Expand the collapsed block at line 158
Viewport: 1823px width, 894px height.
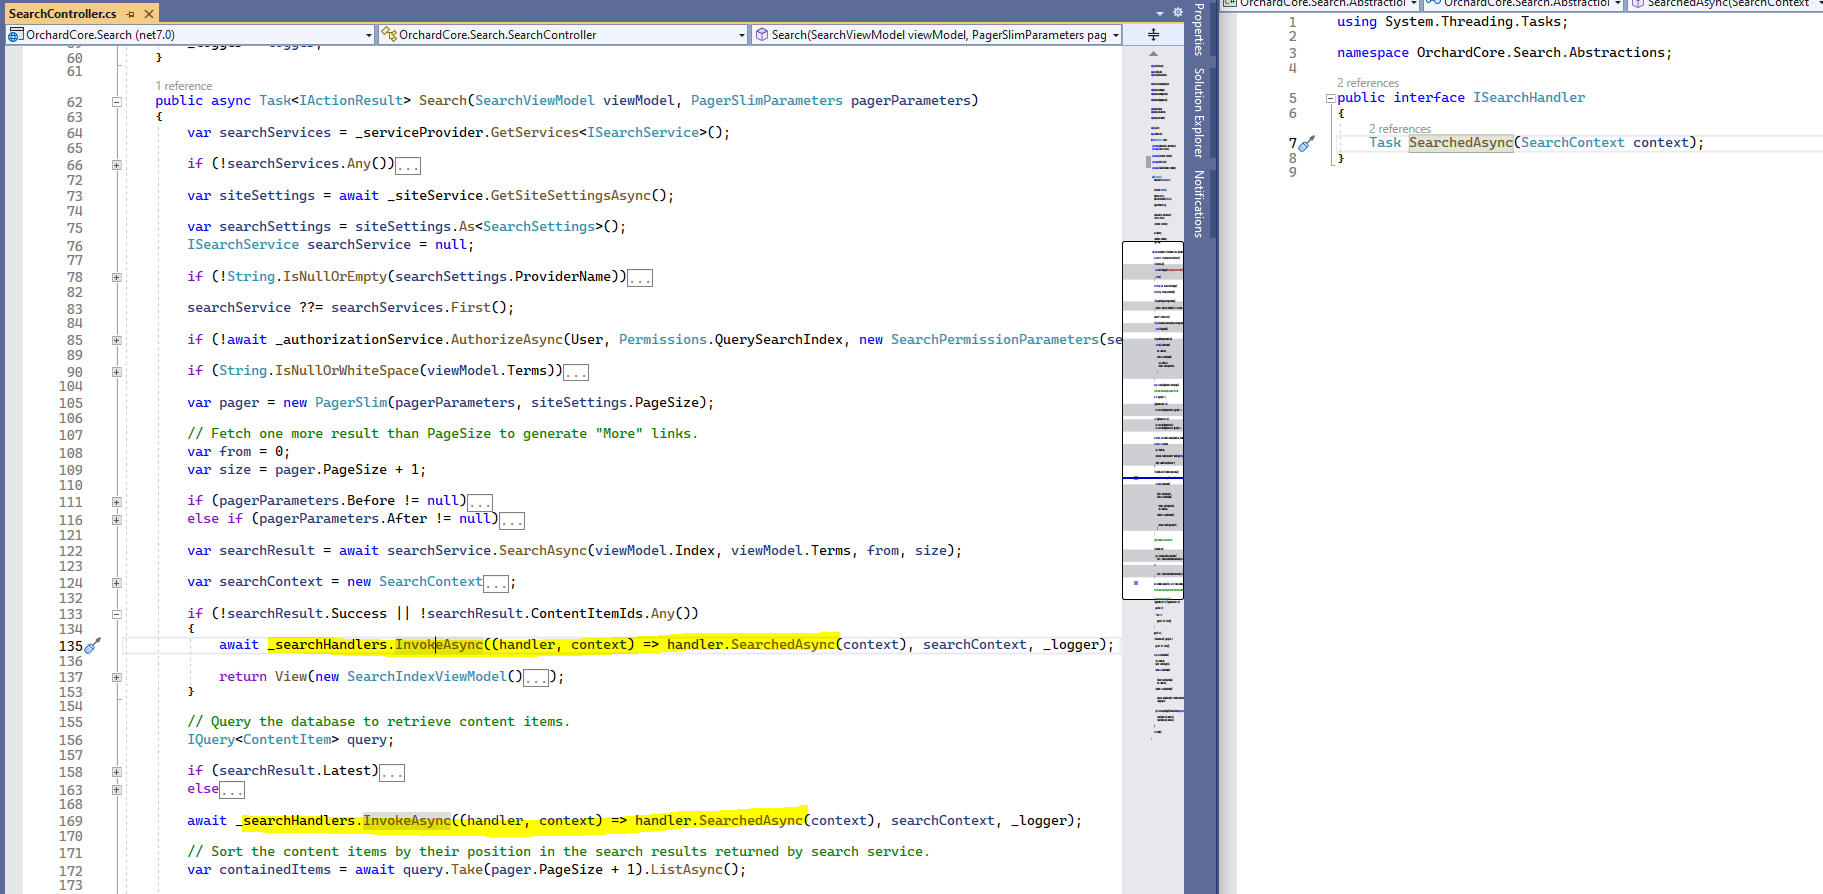pyautogui.click(x=117, y=772)
